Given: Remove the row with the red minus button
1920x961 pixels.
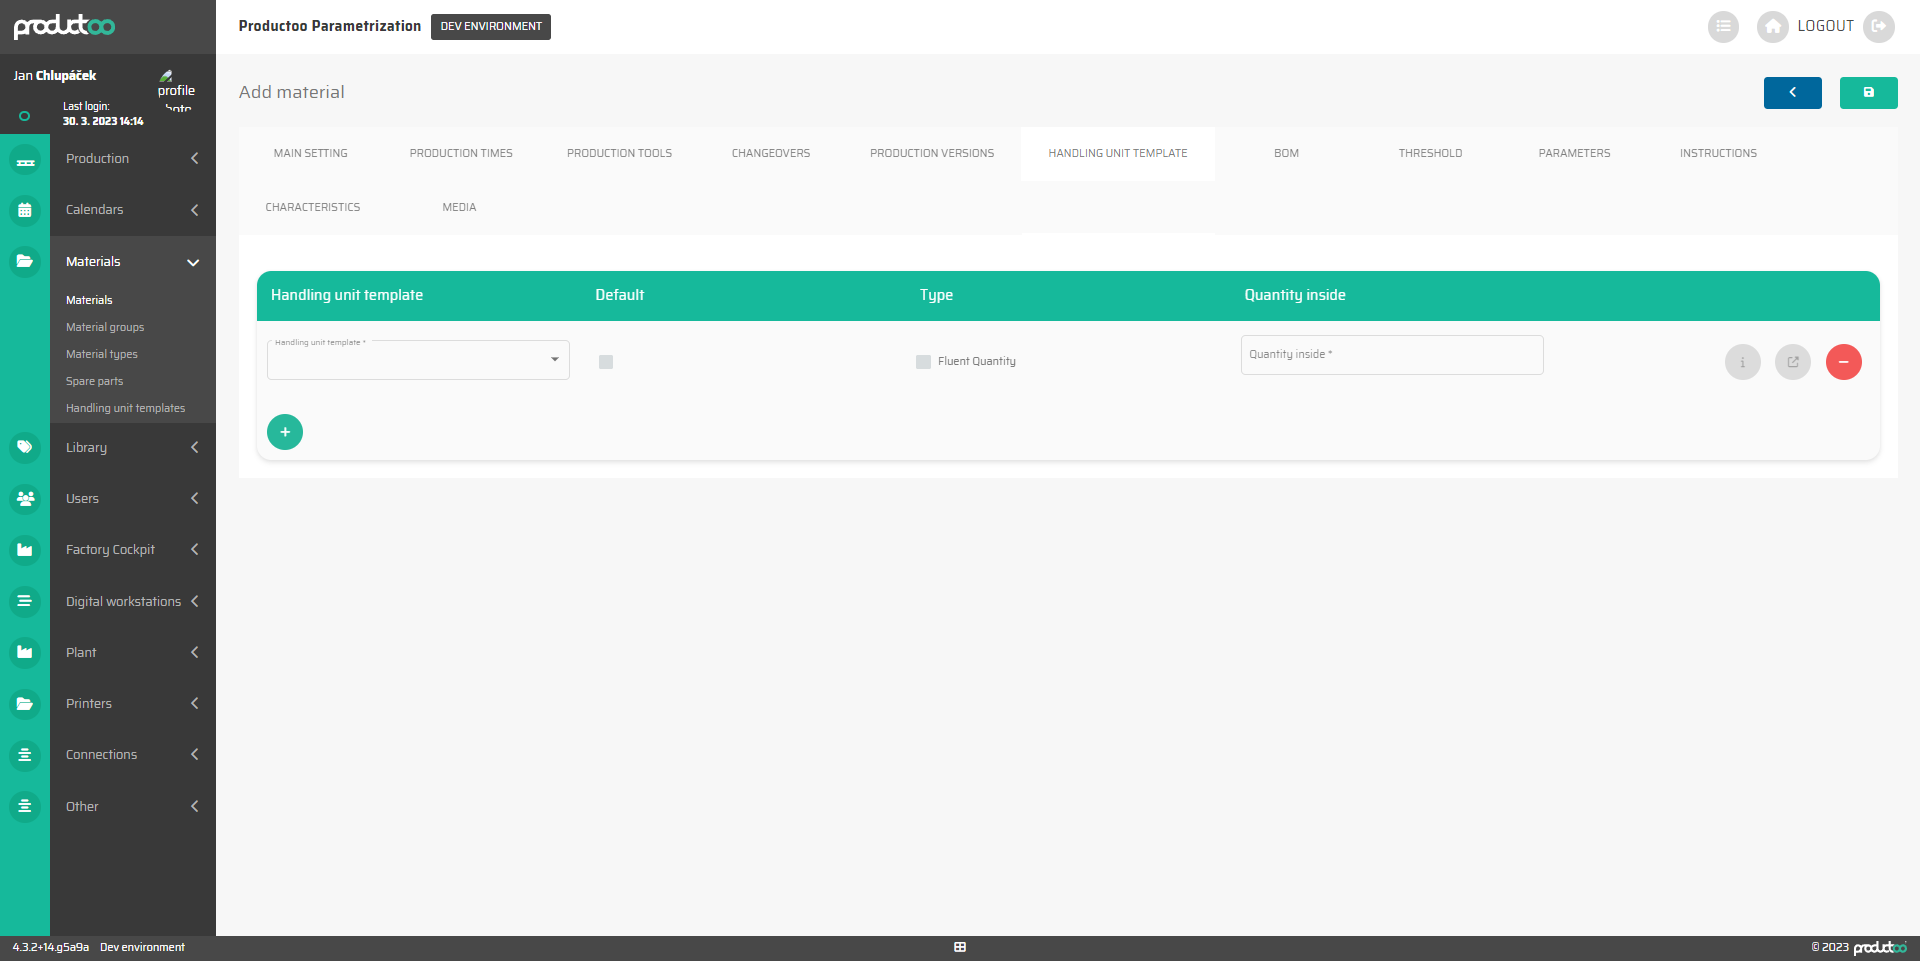Looking at the screenshot, I should [1844, 362].
